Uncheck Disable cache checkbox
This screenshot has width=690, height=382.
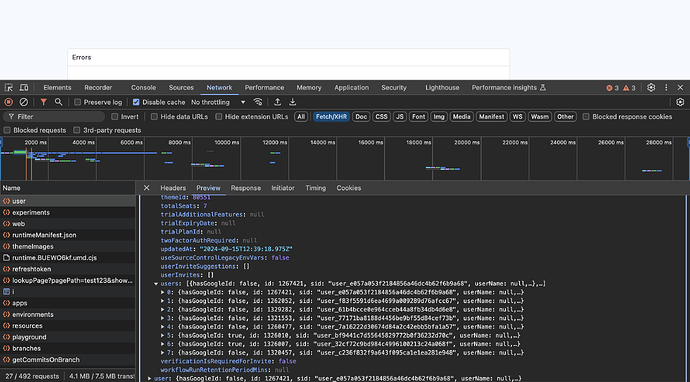(x=136, y=102)
